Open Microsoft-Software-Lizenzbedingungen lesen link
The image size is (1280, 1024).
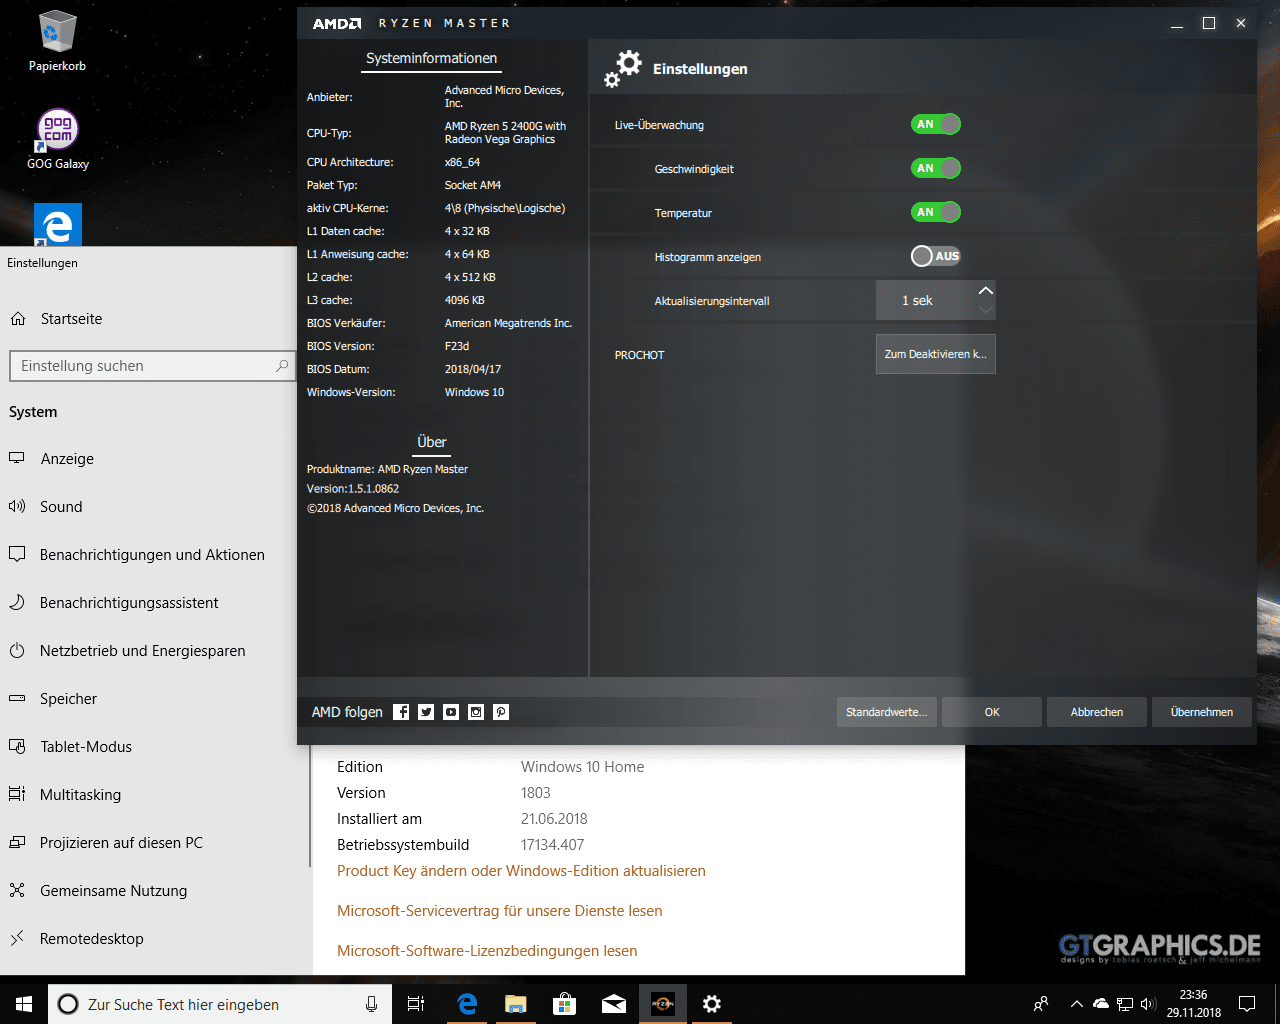click(487, 951)
